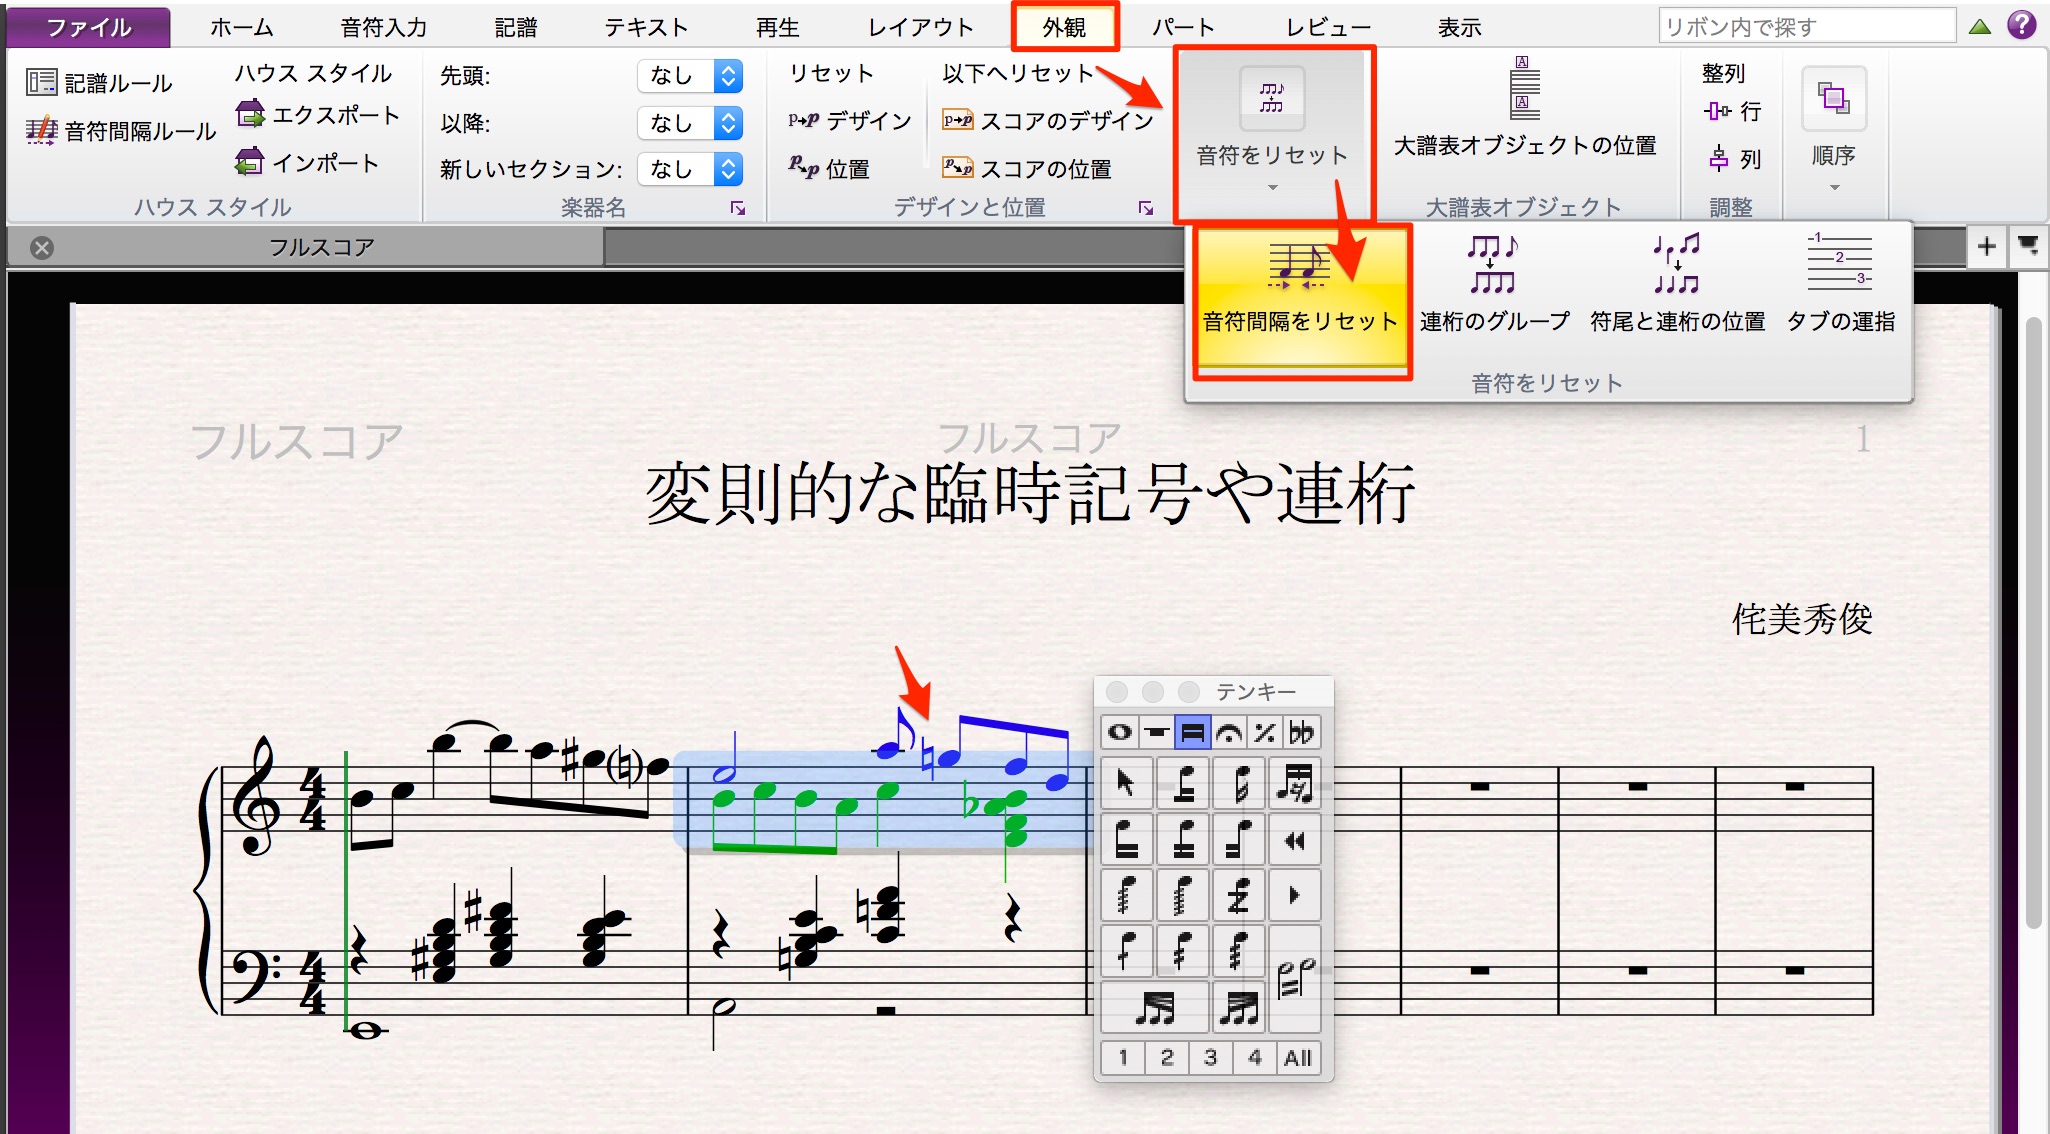This screenshot has height=1134, width=2050.
Task: Select voice 3 on the keypad
Action: pyautogui.click(x=1211, y=1058)
